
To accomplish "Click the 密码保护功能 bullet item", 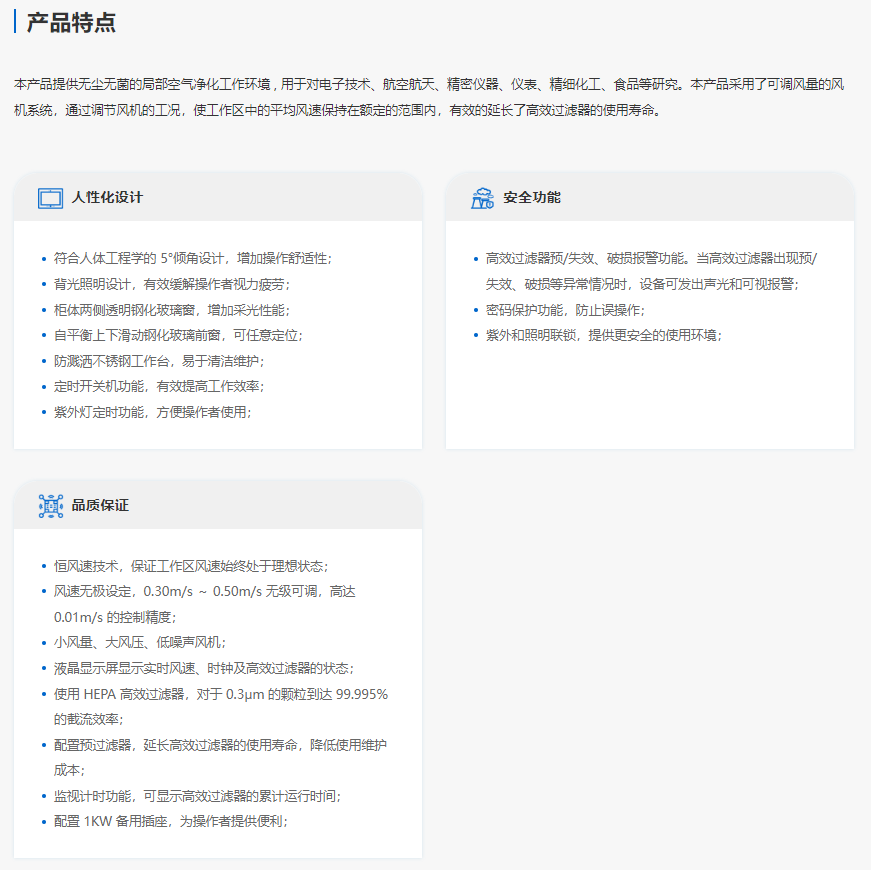I will [x=565, y=310].
